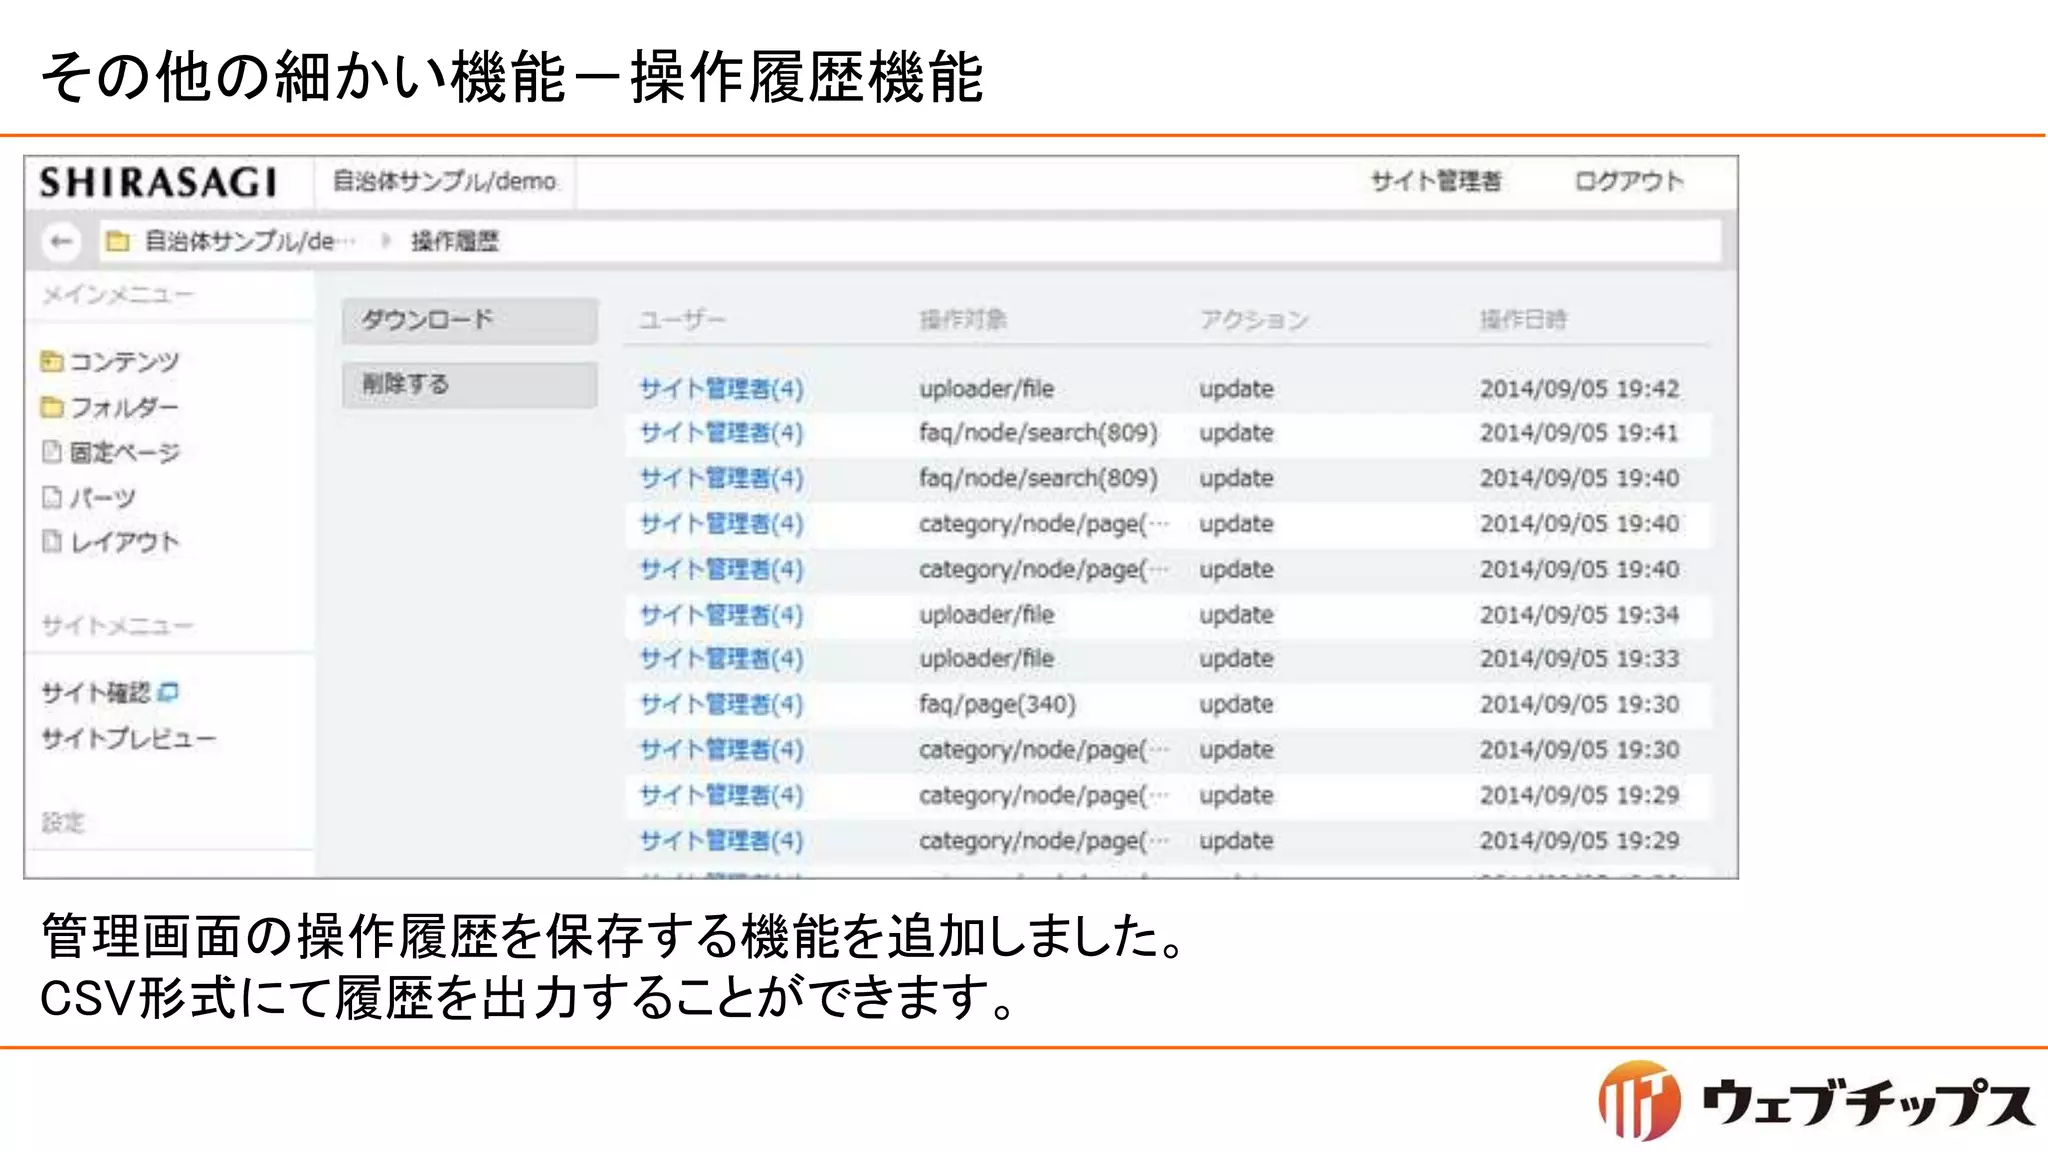The image size is (2048, 1152).
Task: Click サイト管理者(4) in the 19:41 row
Action: pyautogui.click(x=721, y=433)
